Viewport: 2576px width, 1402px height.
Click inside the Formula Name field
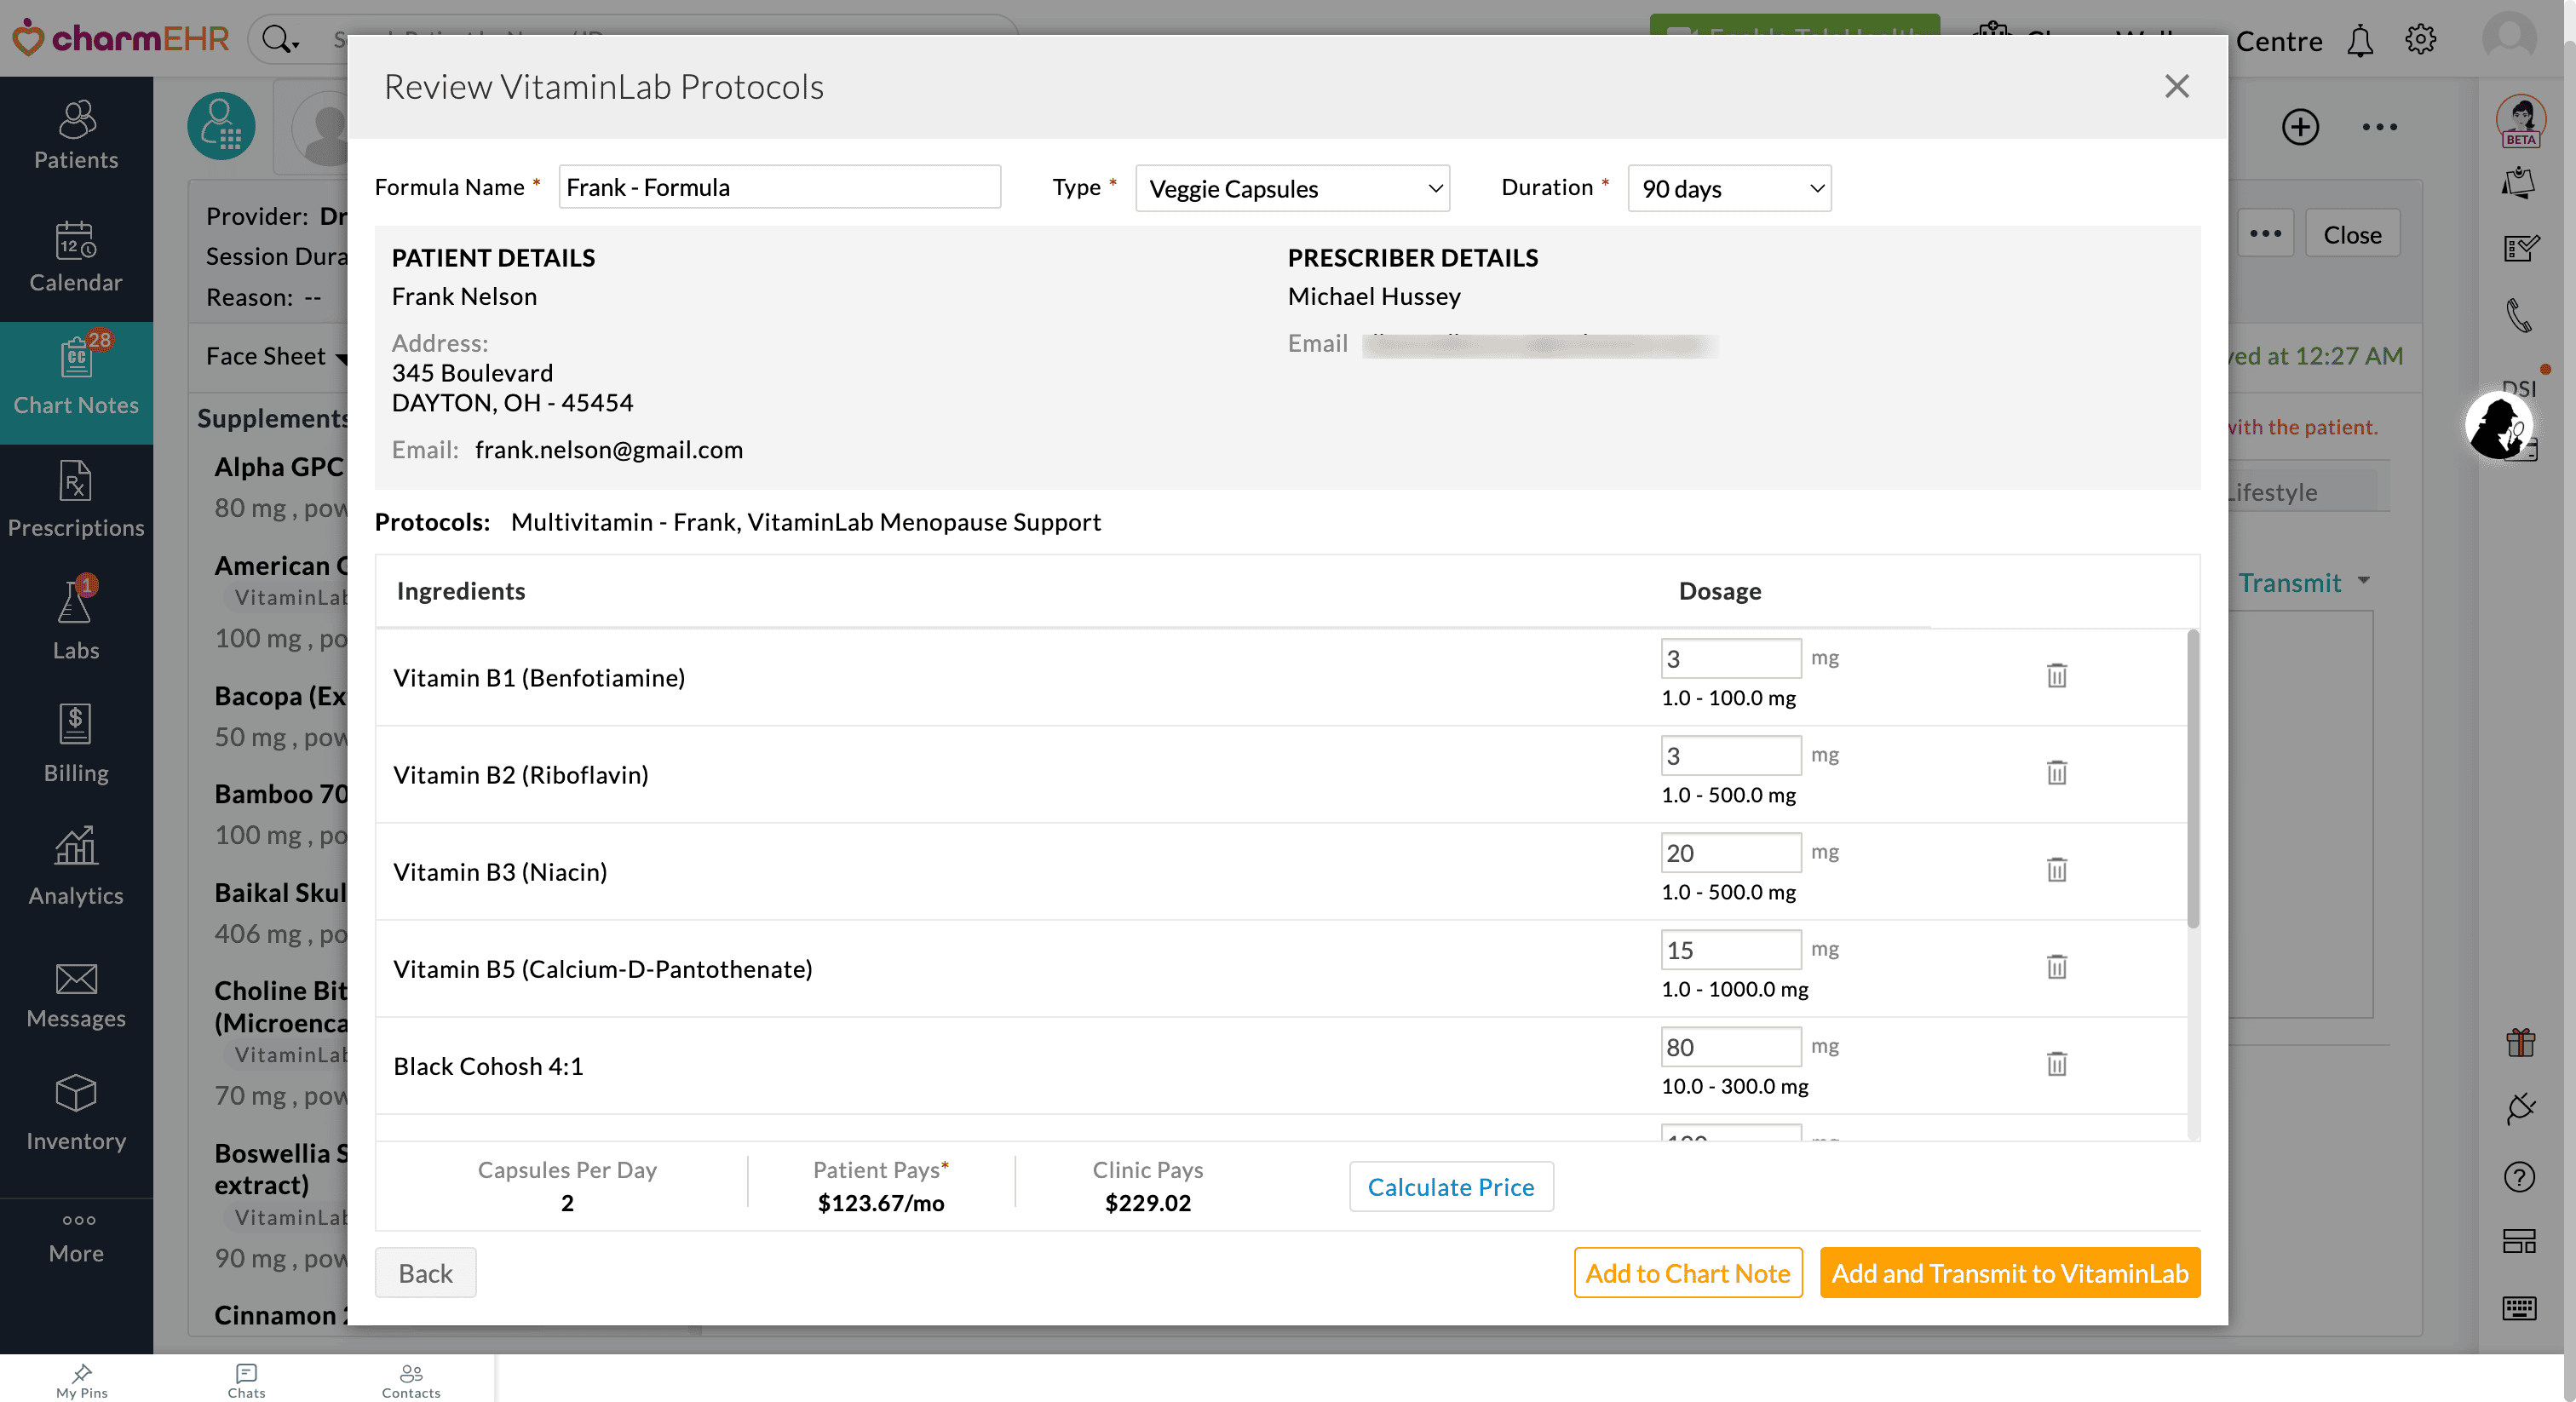tap(779, 186)
